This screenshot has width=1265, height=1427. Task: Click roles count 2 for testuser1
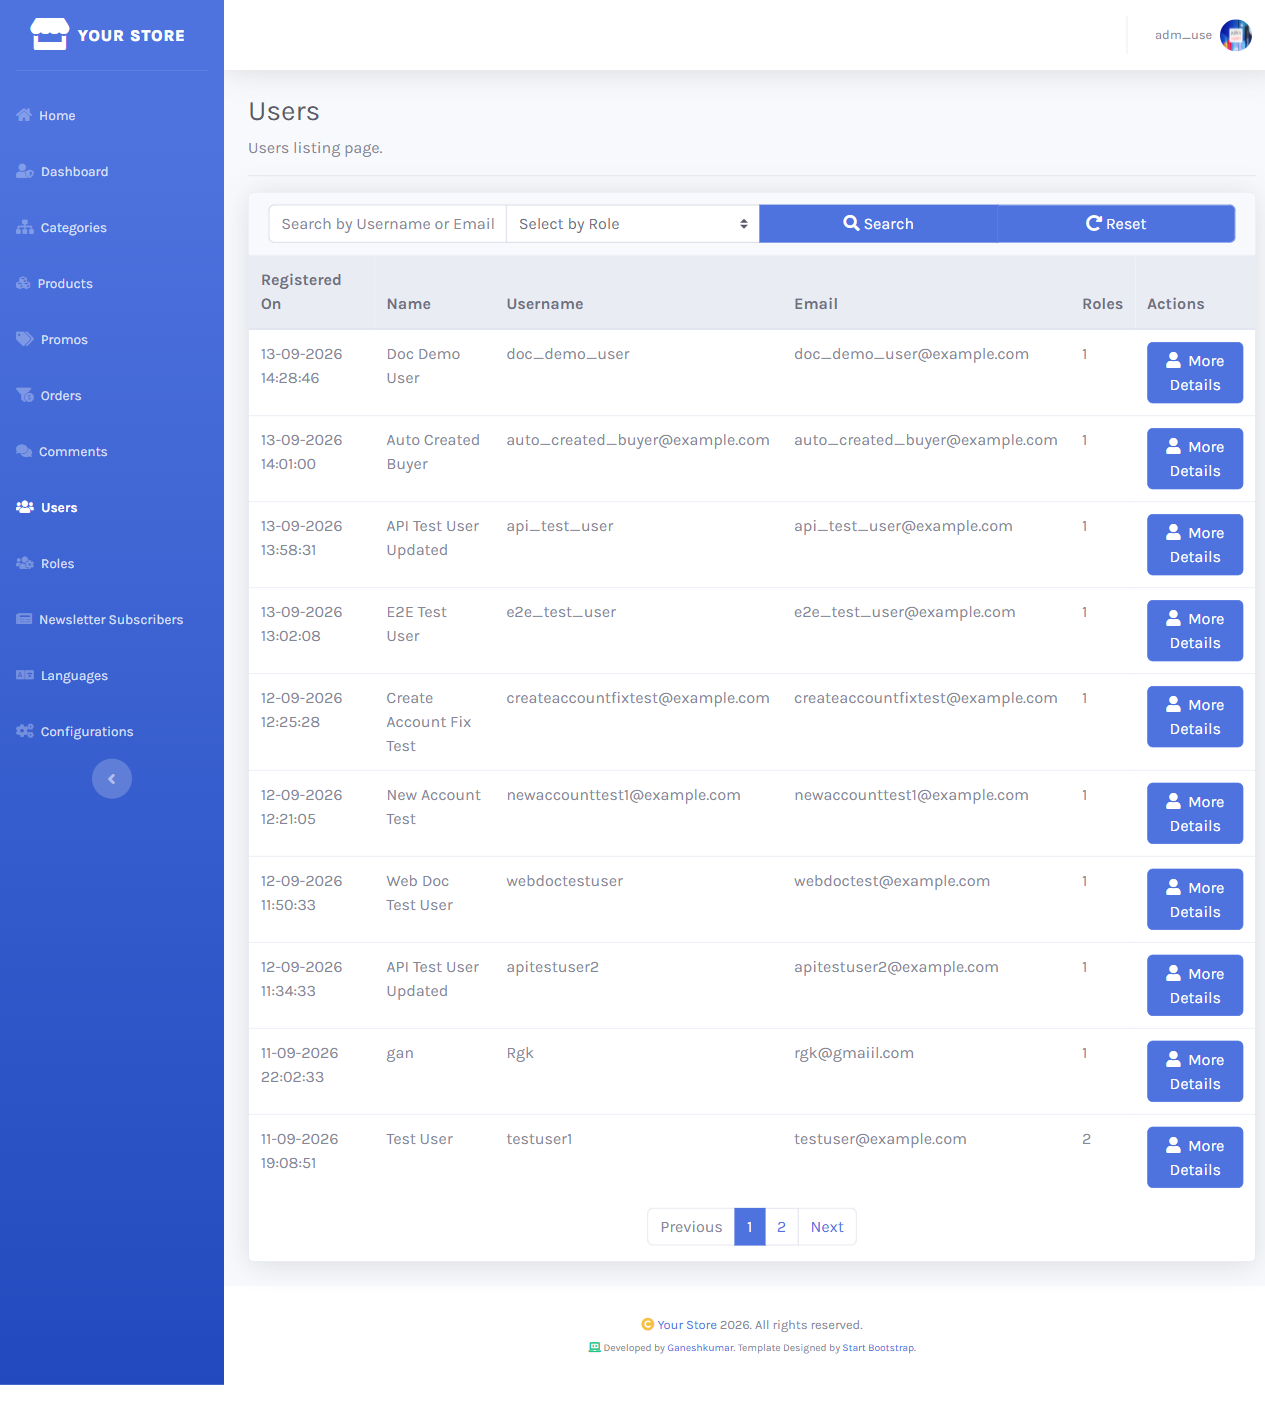pyautogui.click(x=1086, y=1139)
